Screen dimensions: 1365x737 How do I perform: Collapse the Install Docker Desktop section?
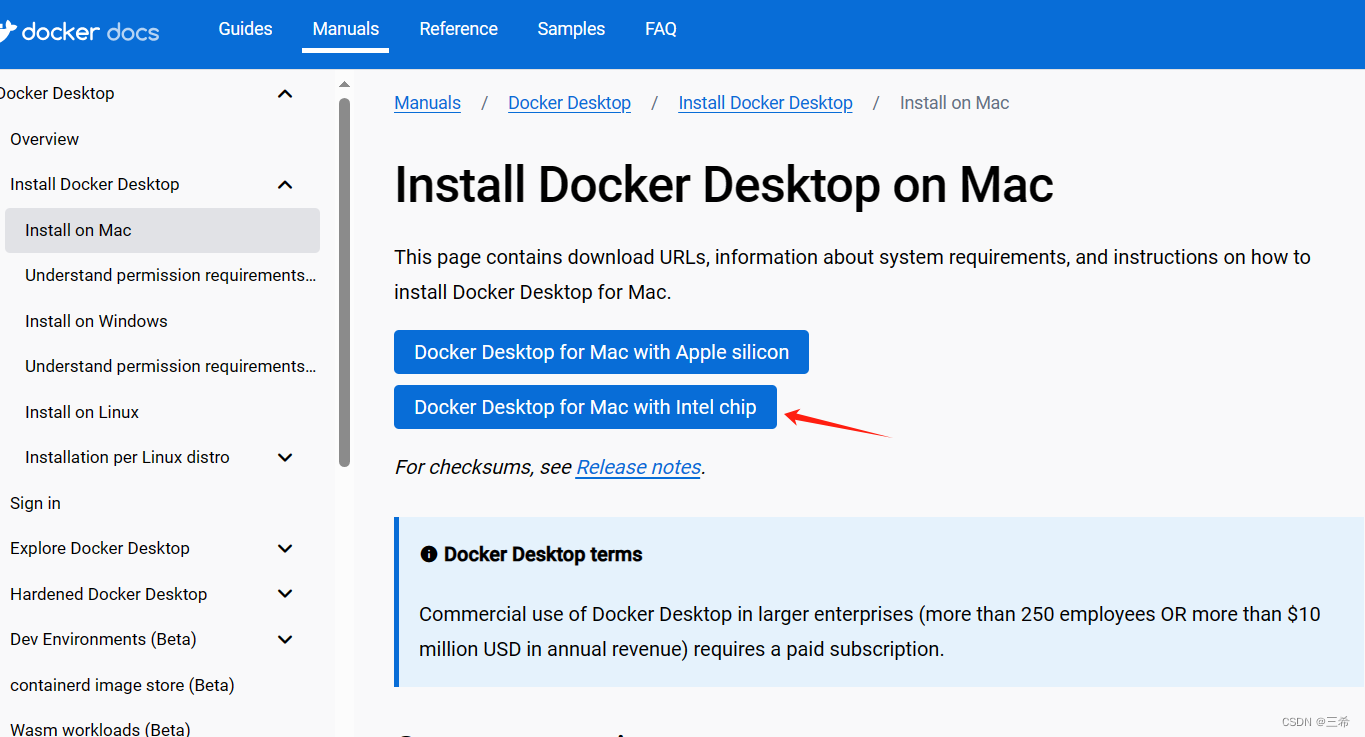click(285, 184)
